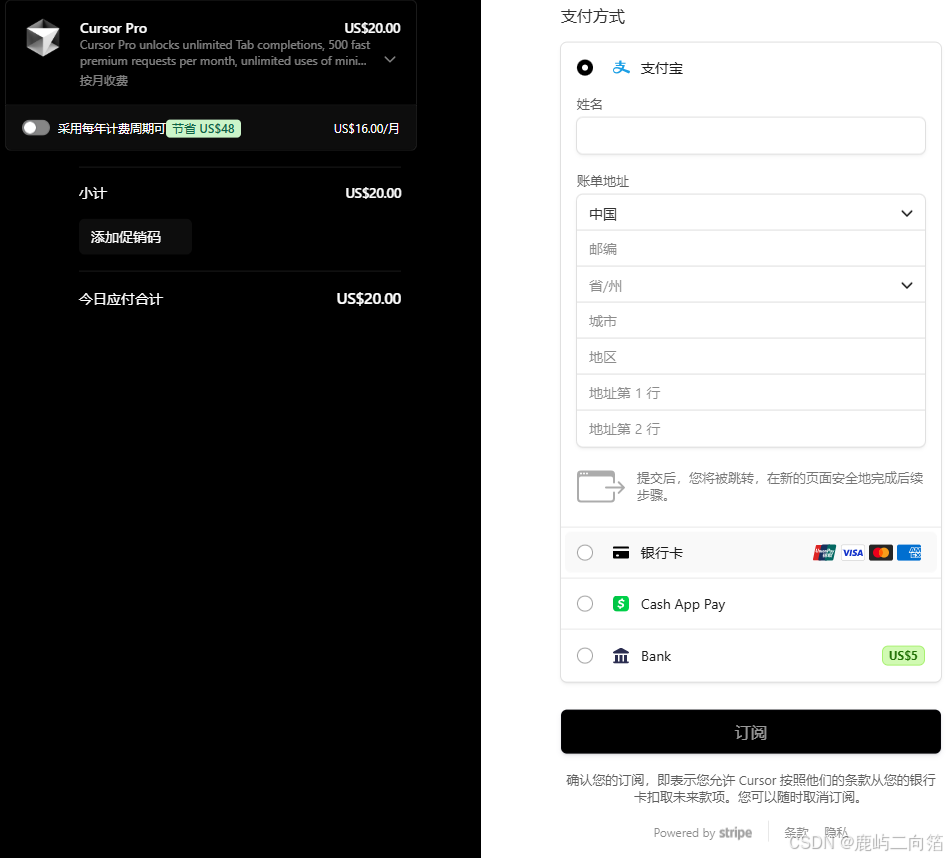Open the 隐私 privacy link

[836, 833]
